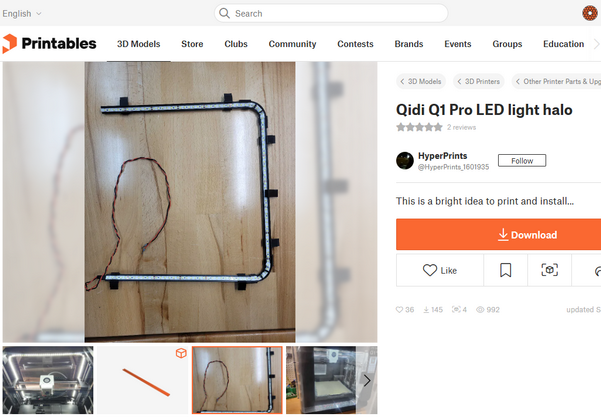Open the Store menu item

(x=192, y=44)
